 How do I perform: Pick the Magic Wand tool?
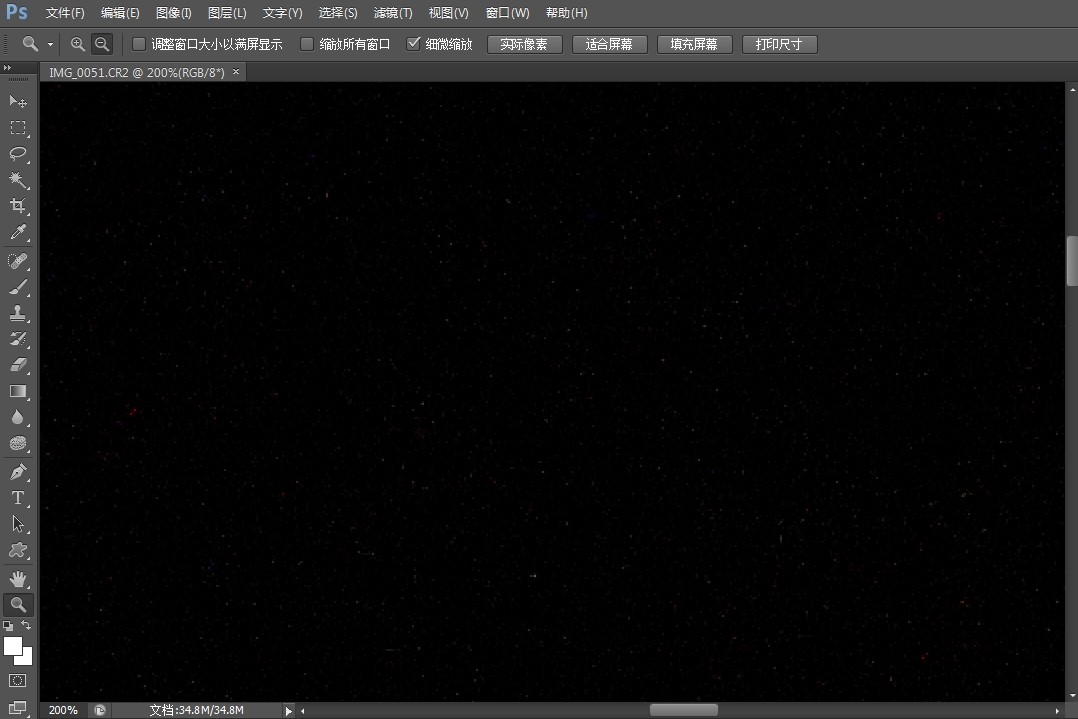18,180
